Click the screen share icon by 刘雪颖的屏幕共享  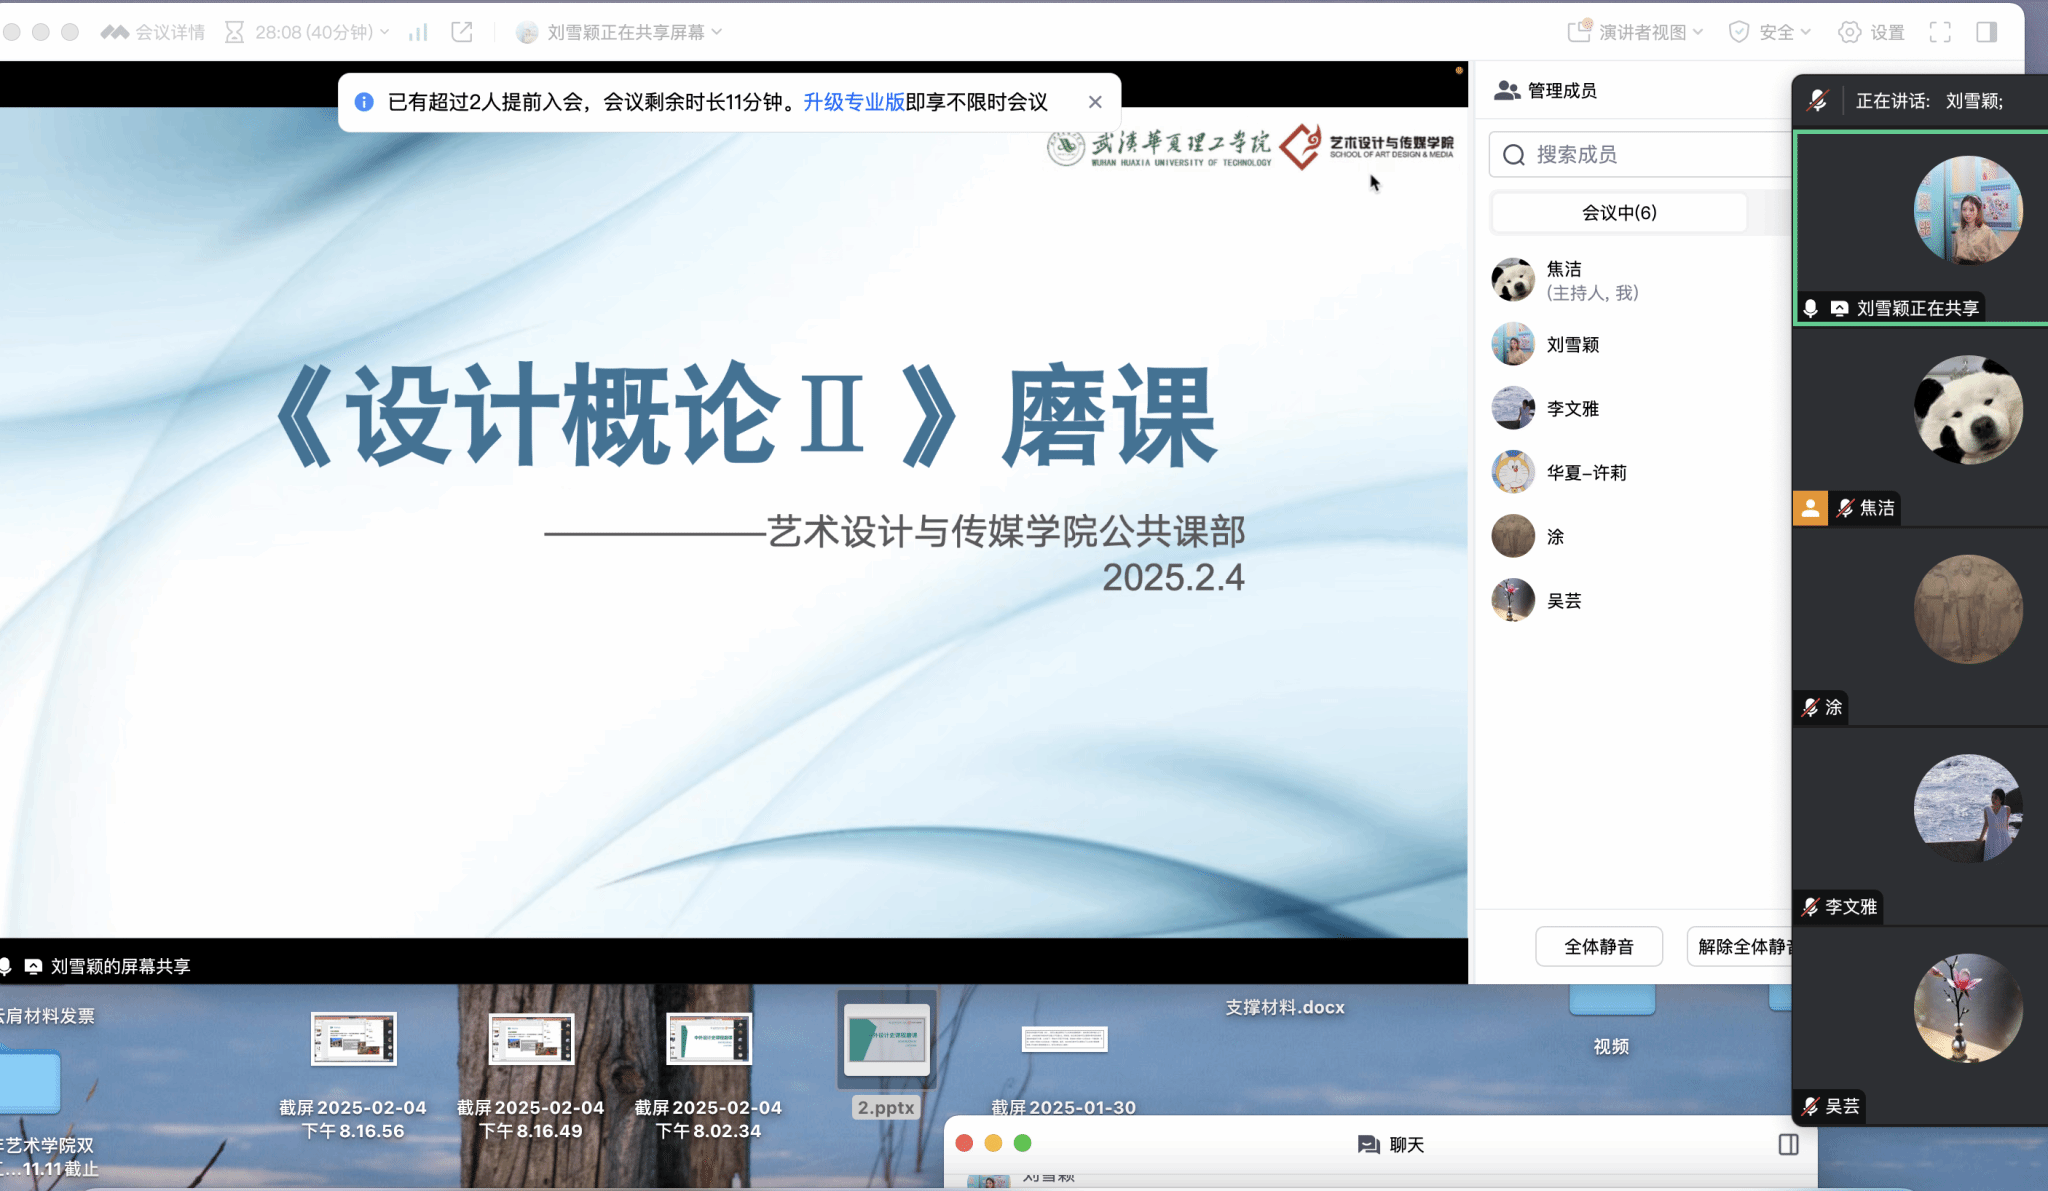[x=33, y=966]
